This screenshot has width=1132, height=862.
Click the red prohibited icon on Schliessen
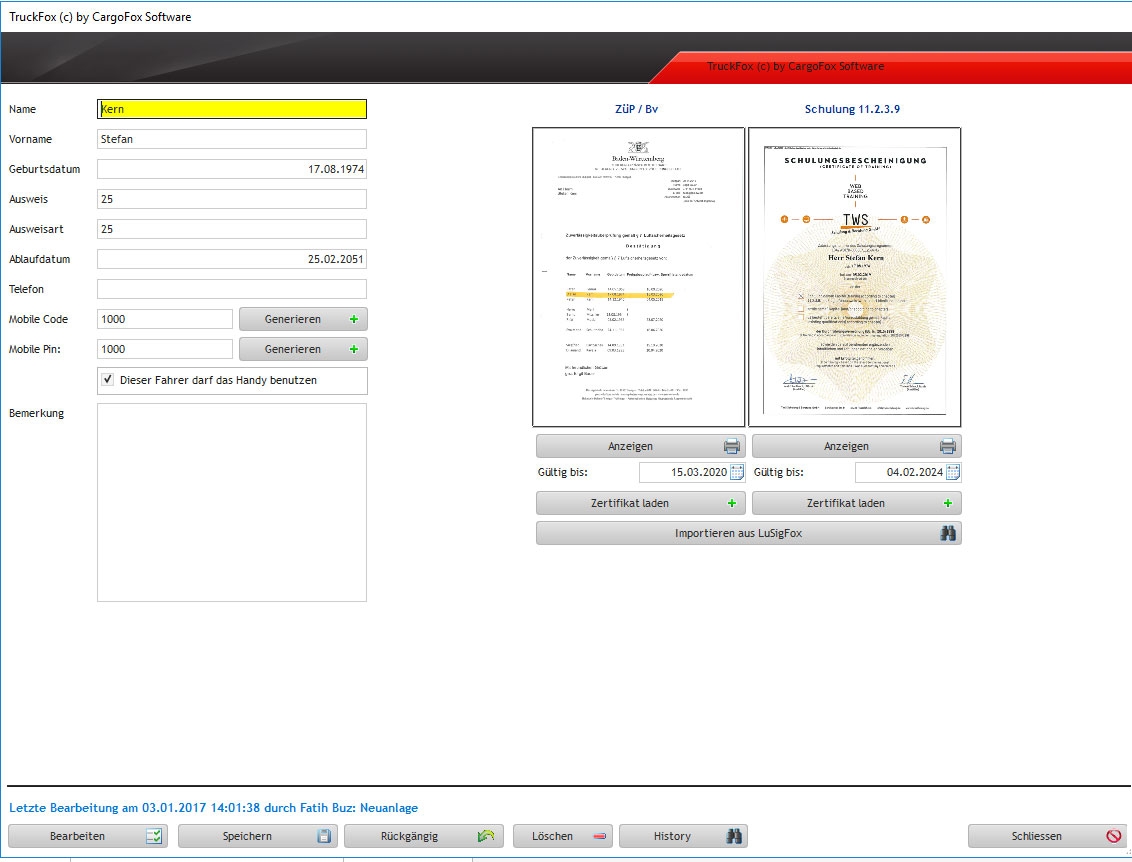click(x=1114, y=836)
